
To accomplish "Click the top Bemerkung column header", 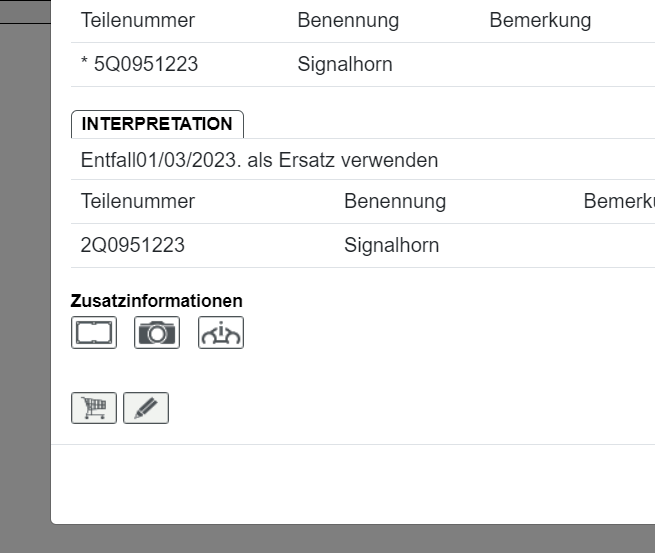I will click(x=539, y=20).
